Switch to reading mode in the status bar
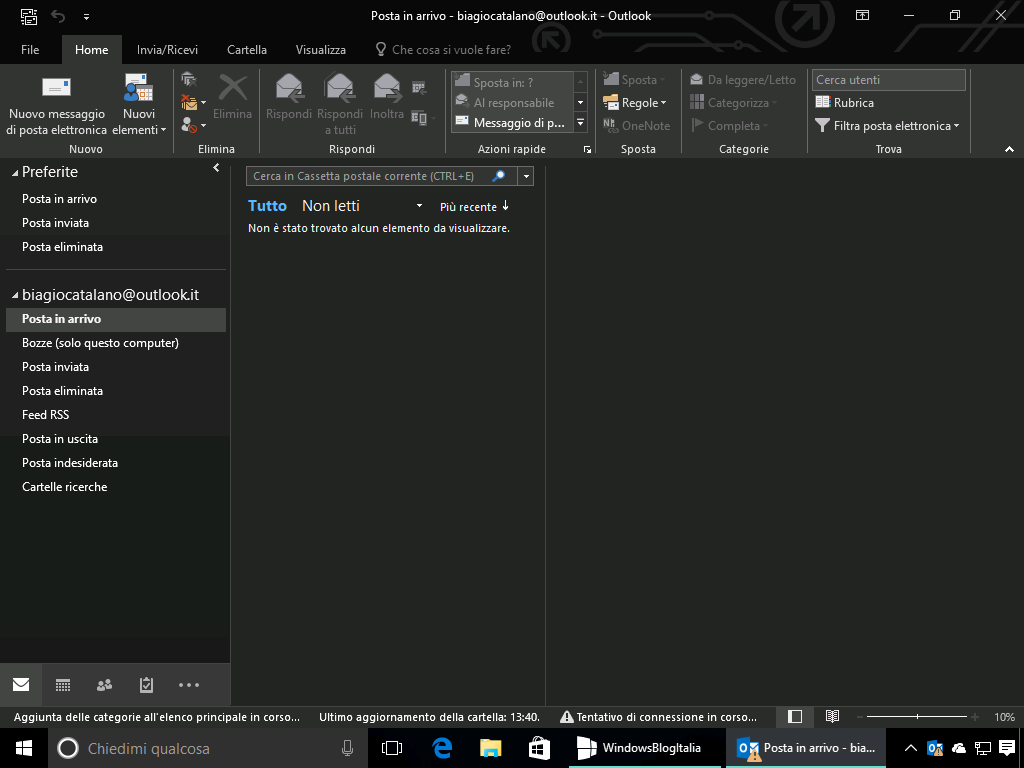1024x768 pixels. tap(832, 717)
